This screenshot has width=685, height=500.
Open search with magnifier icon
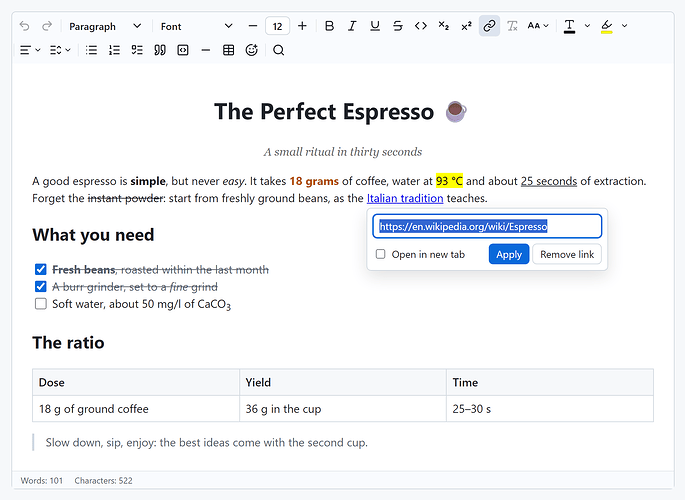(278, 50)
